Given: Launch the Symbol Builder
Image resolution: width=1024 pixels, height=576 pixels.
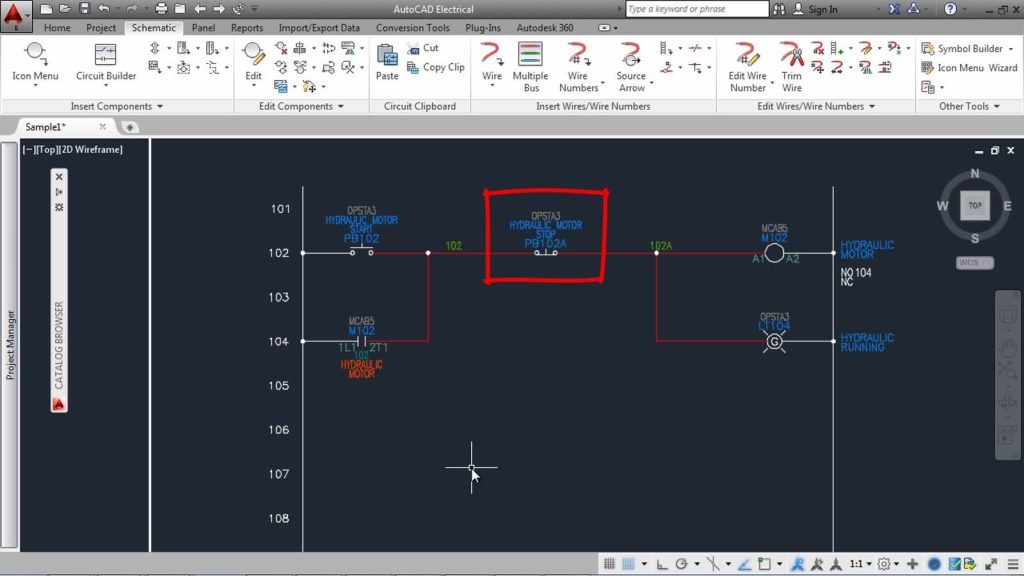Looking at the screenshot, I should point(966,47).
